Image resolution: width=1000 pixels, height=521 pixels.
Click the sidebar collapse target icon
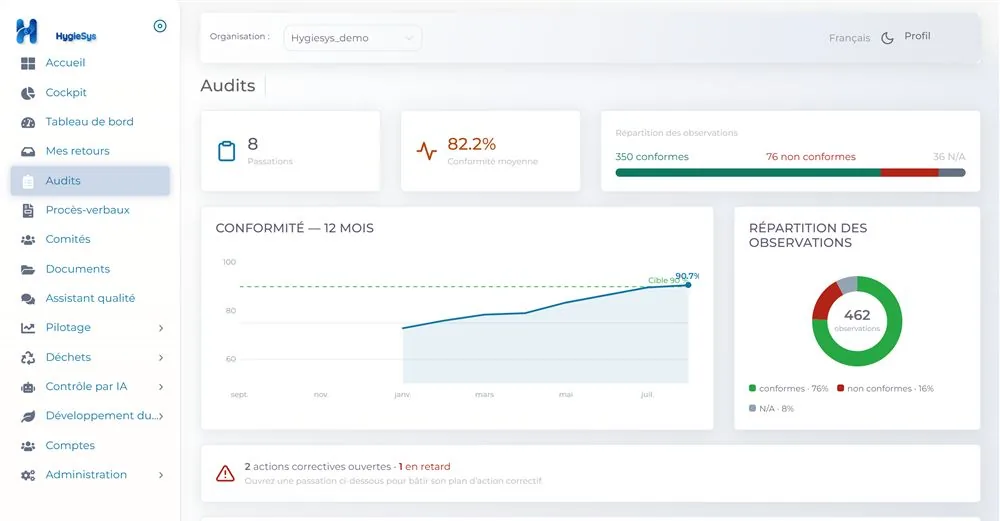pos(160,26)
